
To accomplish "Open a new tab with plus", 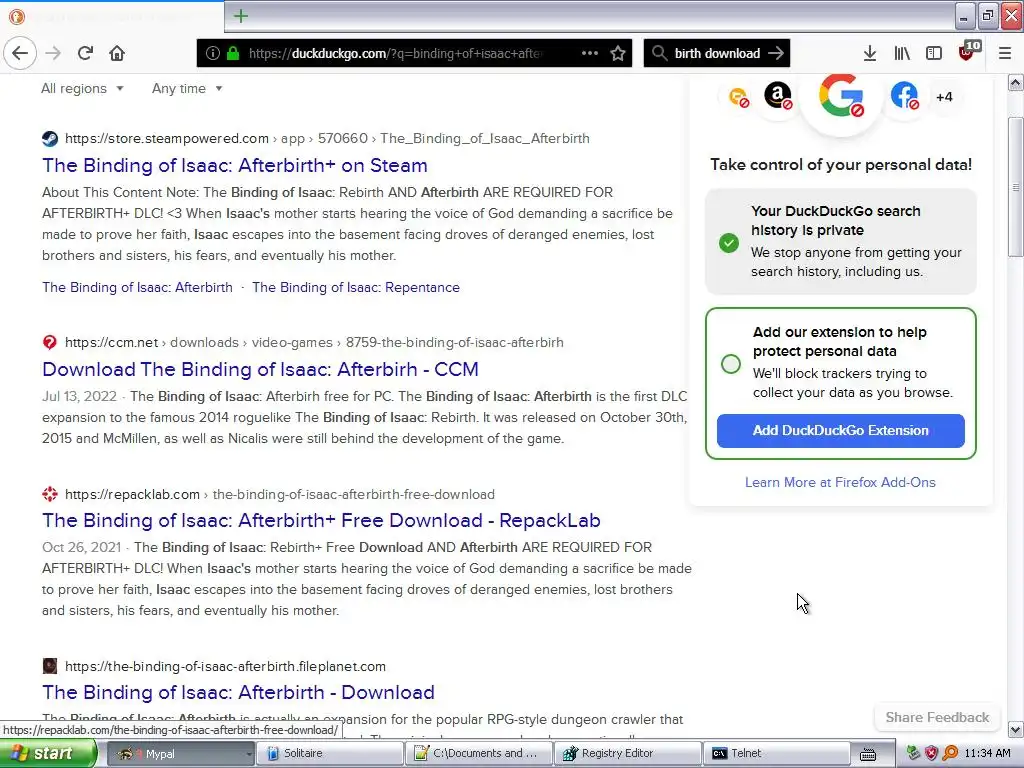I will click(x=241, y=16).
